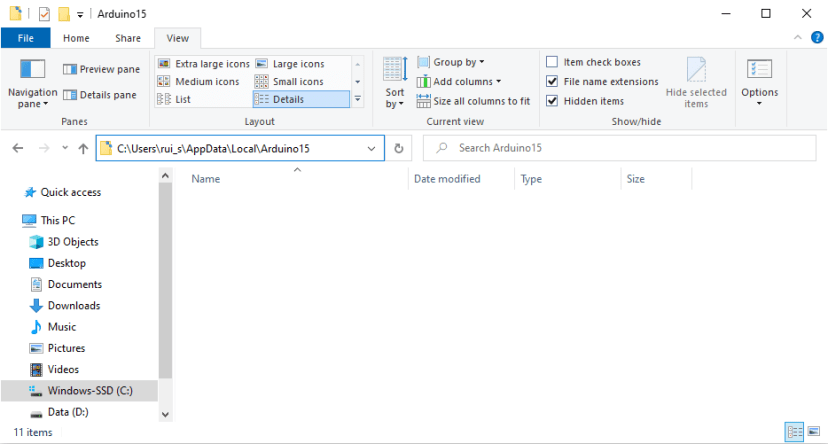Click the Refresh button beside address bar

(x=399, y=148)
